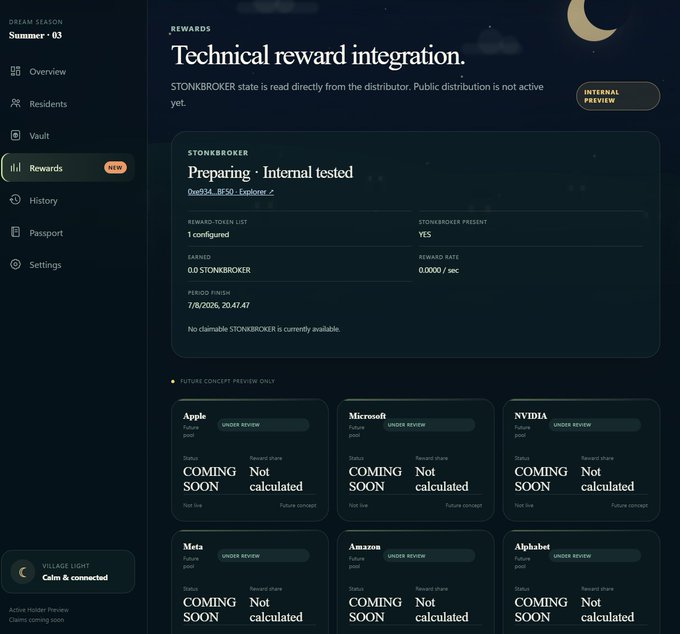Image resolution: width=680 pixels, height=634 pixels.
Task: Click the Under Review badge on Meta card
Action: coord(263,556)
